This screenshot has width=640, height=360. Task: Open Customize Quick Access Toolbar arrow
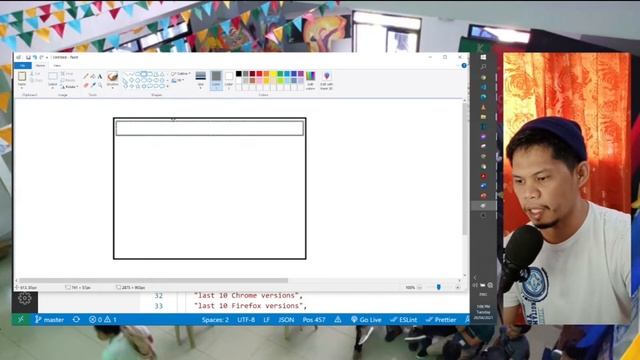pyautogui.click(x=47, y=58)
